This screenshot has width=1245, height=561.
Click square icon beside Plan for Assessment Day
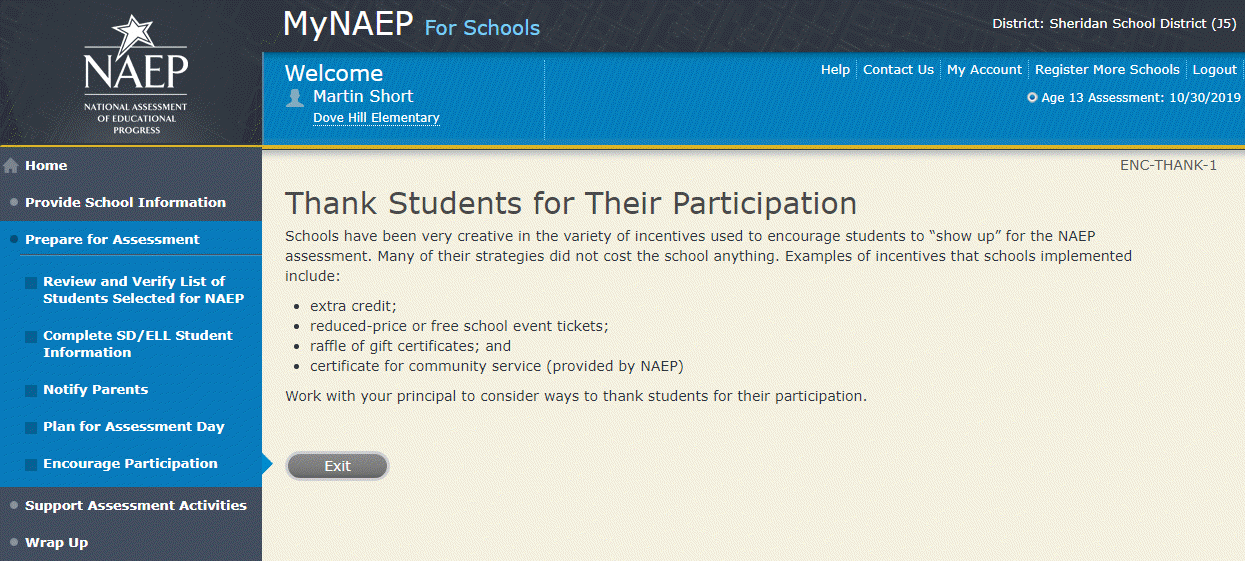coord(31,427)
